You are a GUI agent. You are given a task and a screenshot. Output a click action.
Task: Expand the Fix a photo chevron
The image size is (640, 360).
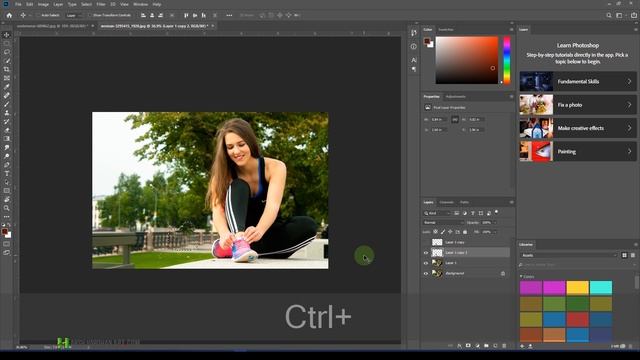[629, 105]
